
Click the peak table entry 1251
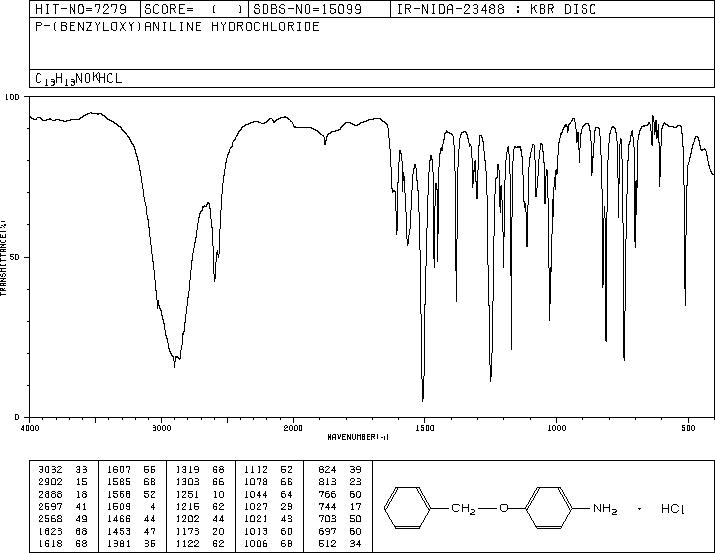click(187, 494)
